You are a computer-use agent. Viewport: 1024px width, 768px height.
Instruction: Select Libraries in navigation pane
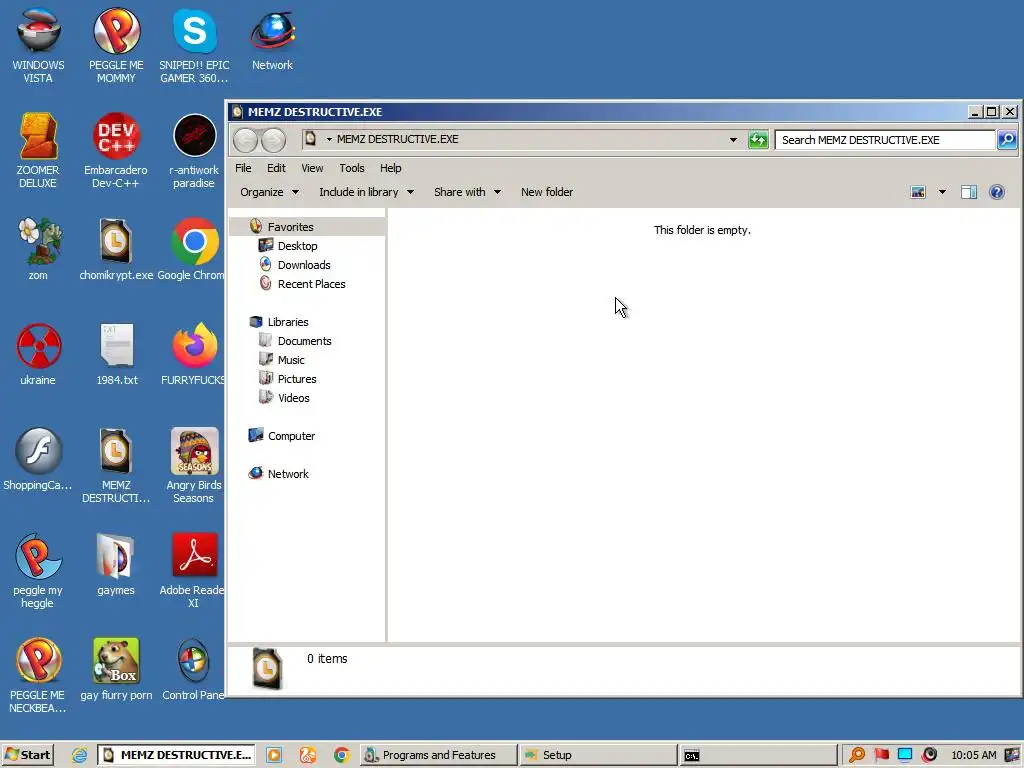coord(287,322)
